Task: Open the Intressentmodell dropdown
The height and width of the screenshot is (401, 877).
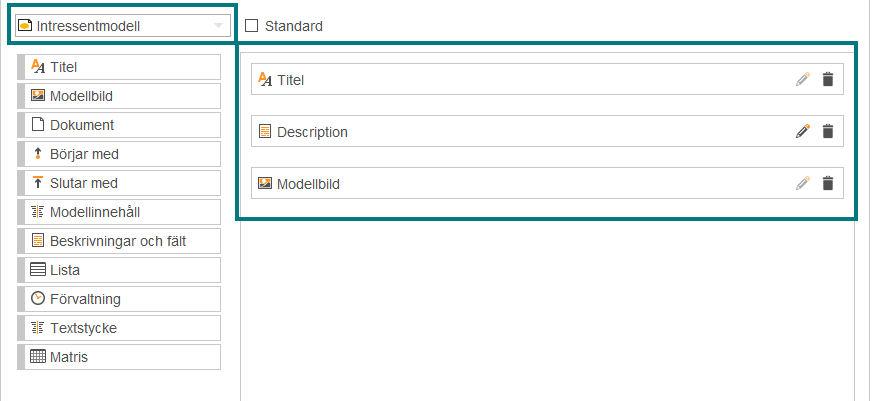Action: click(122, 26)
